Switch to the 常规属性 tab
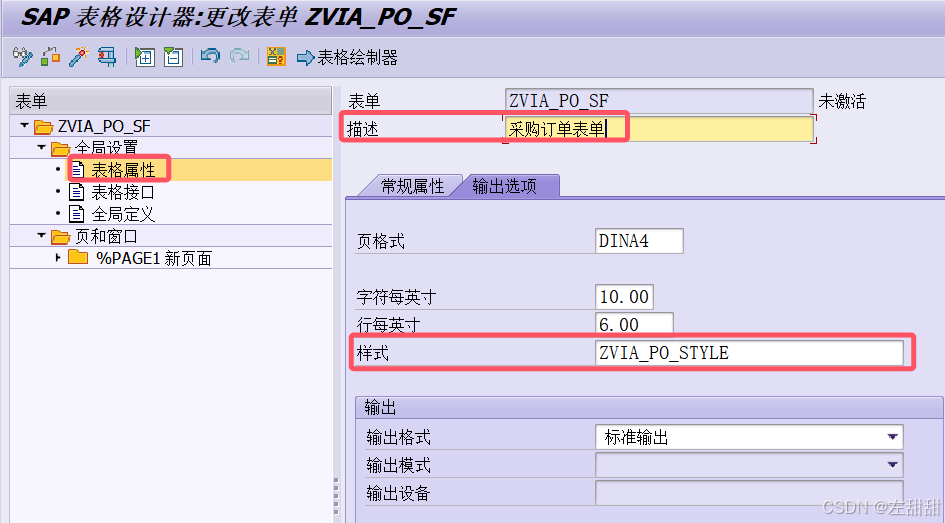This screenshot has width=945, height=523. 412,186
